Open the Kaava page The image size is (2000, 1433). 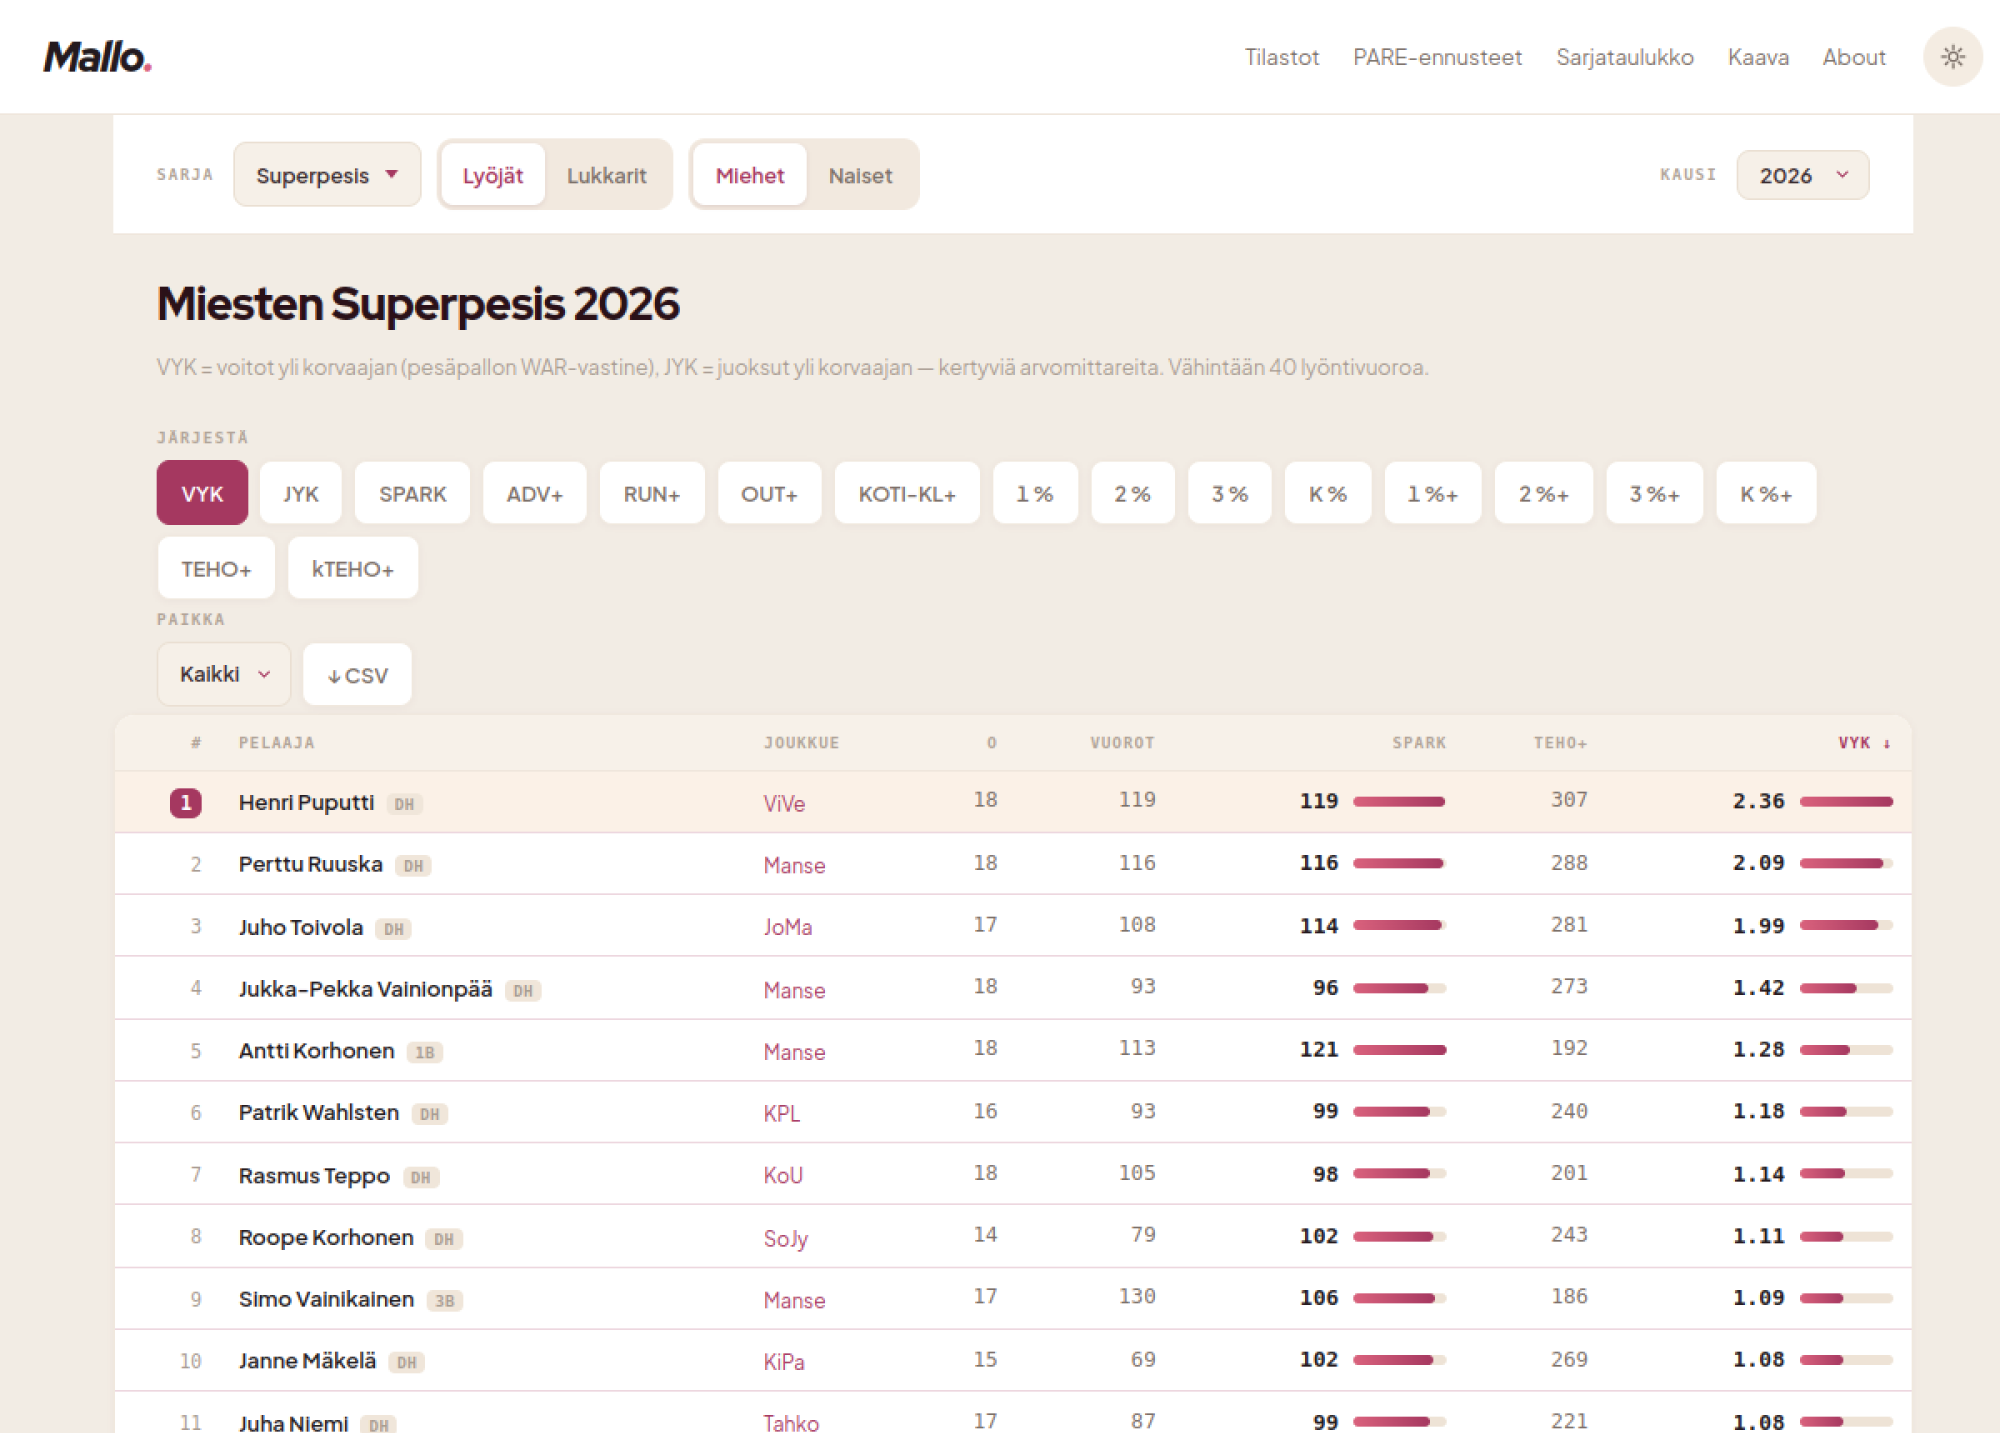[1757, 57]
